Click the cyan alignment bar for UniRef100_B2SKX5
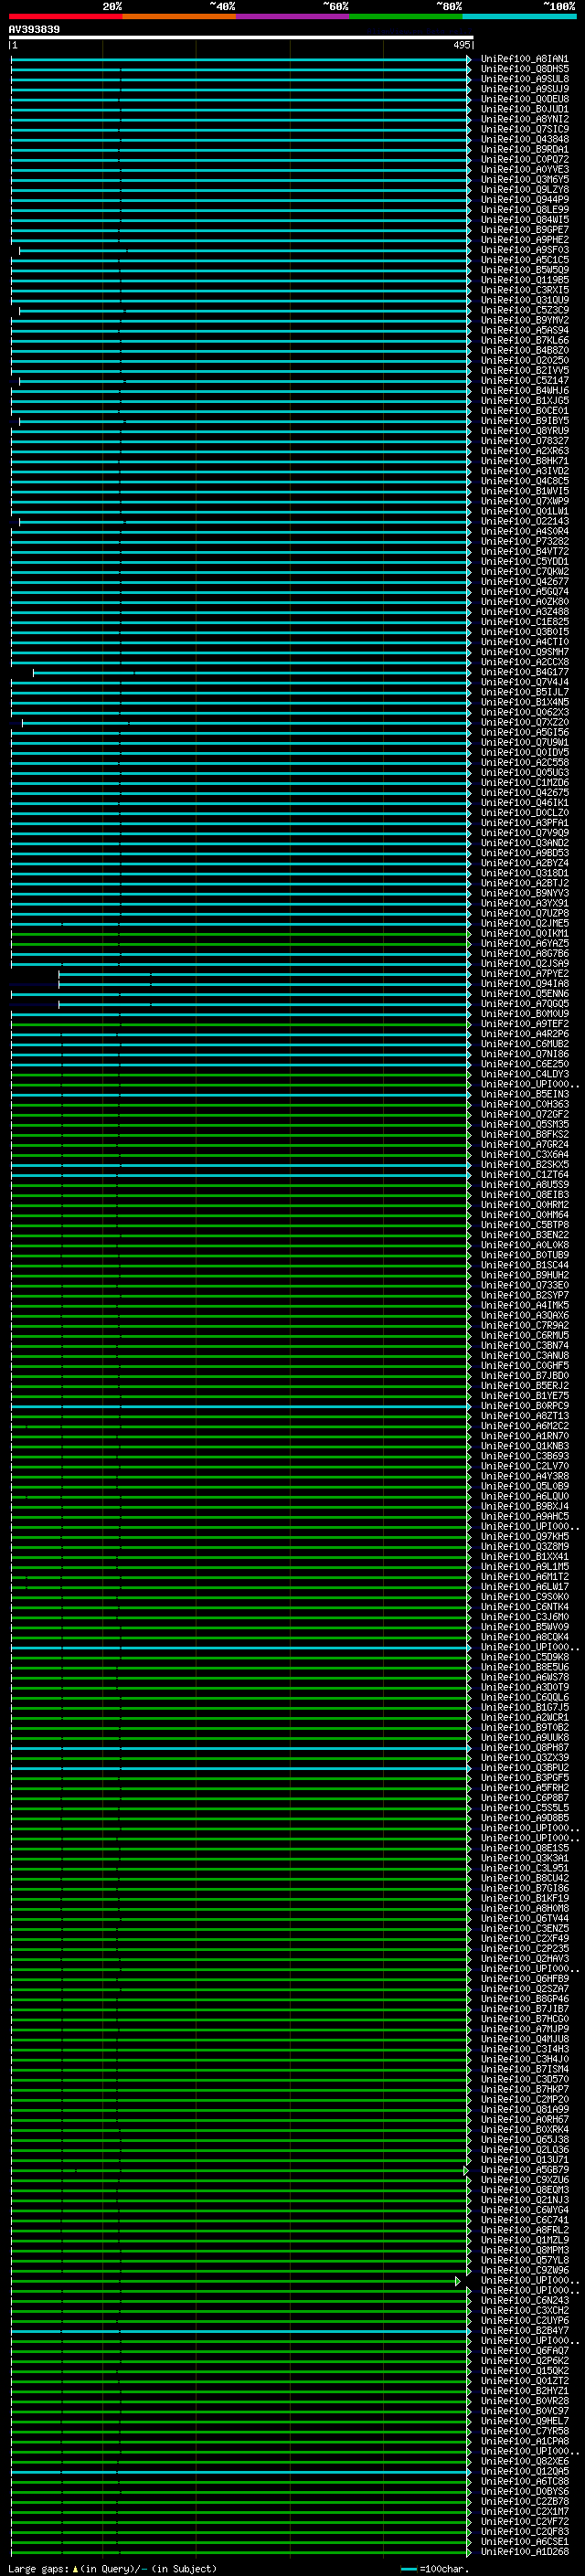The height and width of the screenshot is (2576, 585). point(240,1164)
